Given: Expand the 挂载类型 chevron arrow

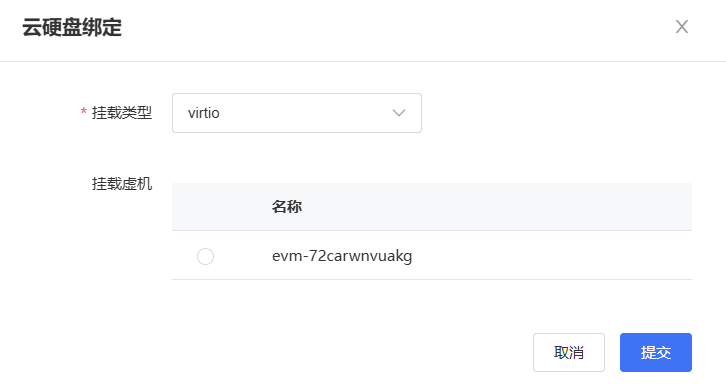Looking at the screenshot, I should [x=399, y=113].
